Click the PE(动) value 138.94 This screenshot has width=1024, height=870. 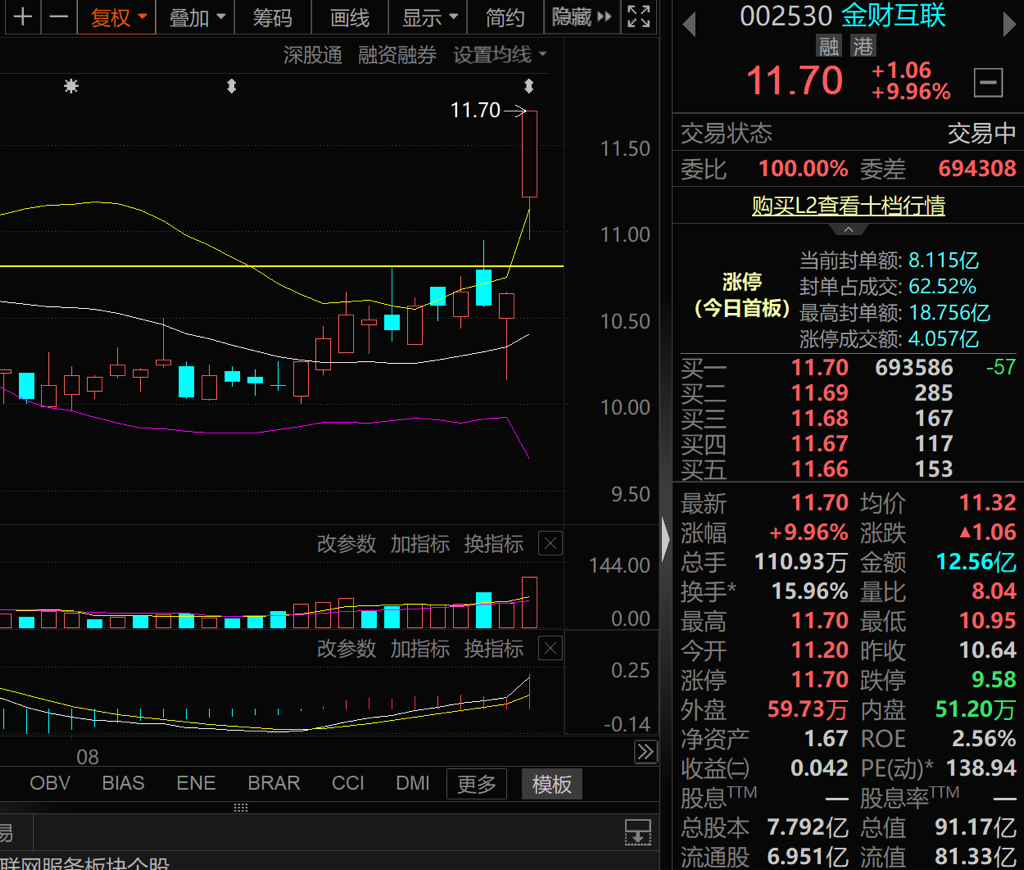pos(981,768)
